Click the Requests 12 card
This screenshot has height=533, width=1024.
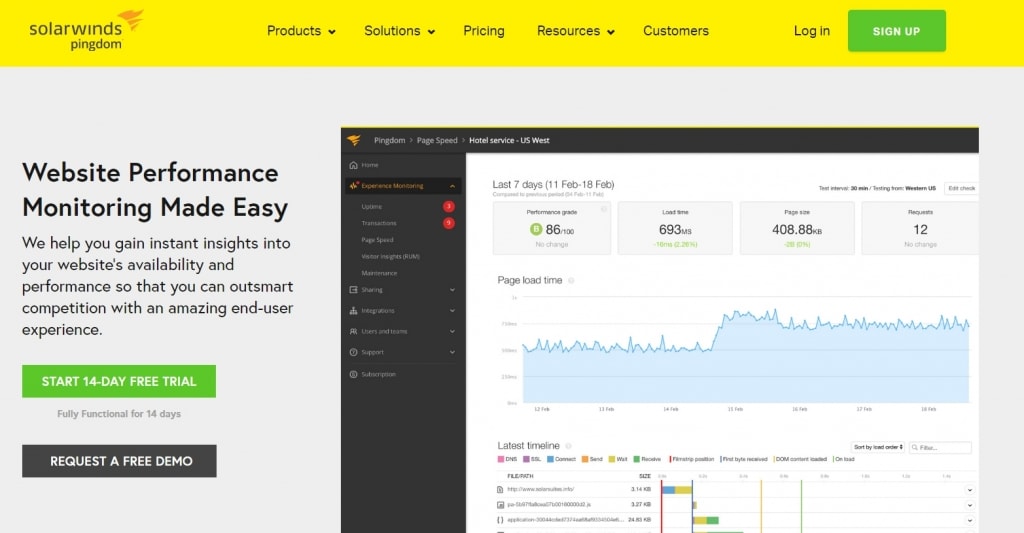(x=920, y=228)
